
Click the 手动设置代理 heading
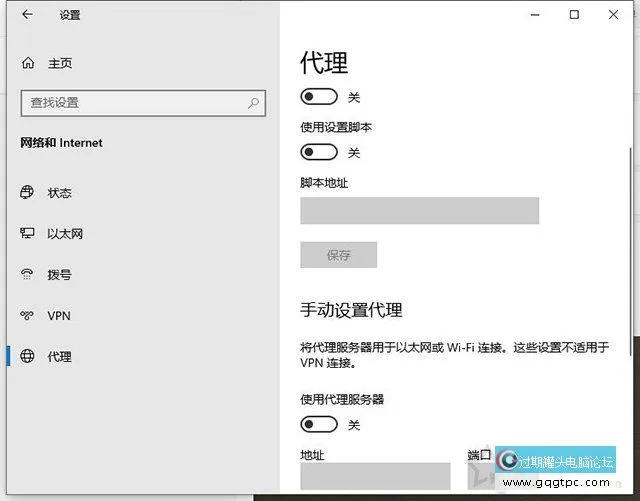coord(351,310)
